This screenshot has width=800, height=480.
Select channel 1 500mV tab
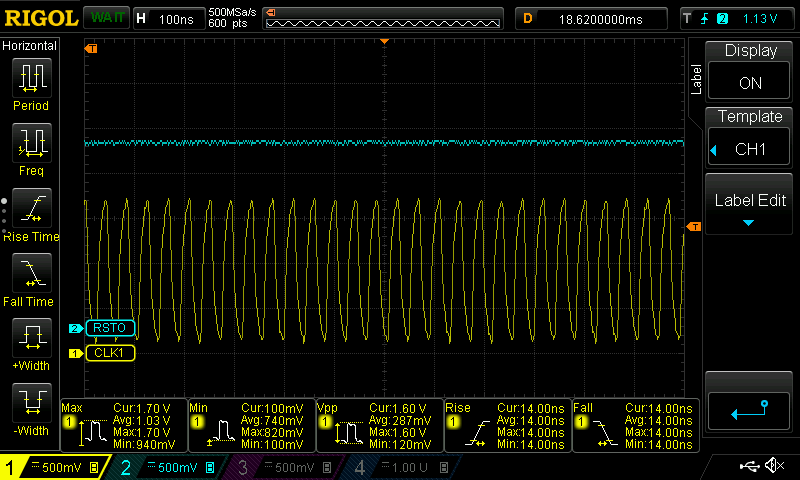[x=55, y=467]
